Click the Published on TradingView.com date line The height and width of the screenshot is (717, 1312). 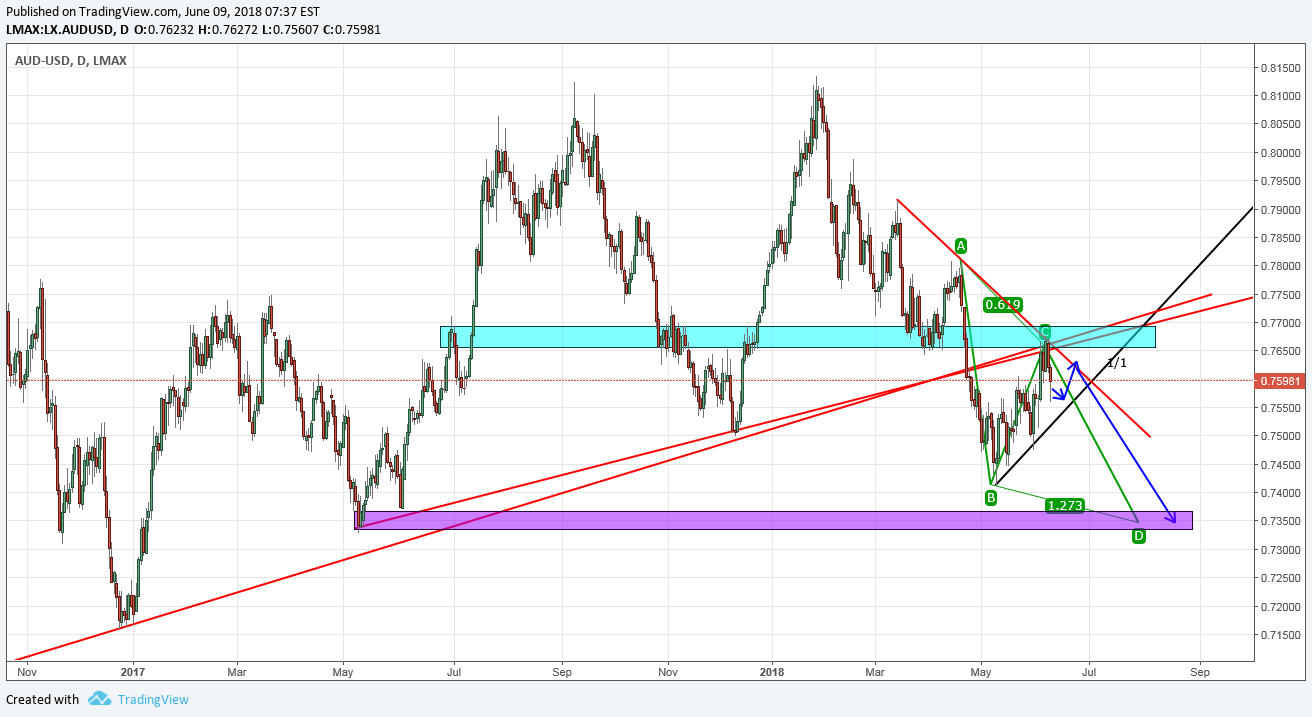pyautogui.click(x=163, y=11)
